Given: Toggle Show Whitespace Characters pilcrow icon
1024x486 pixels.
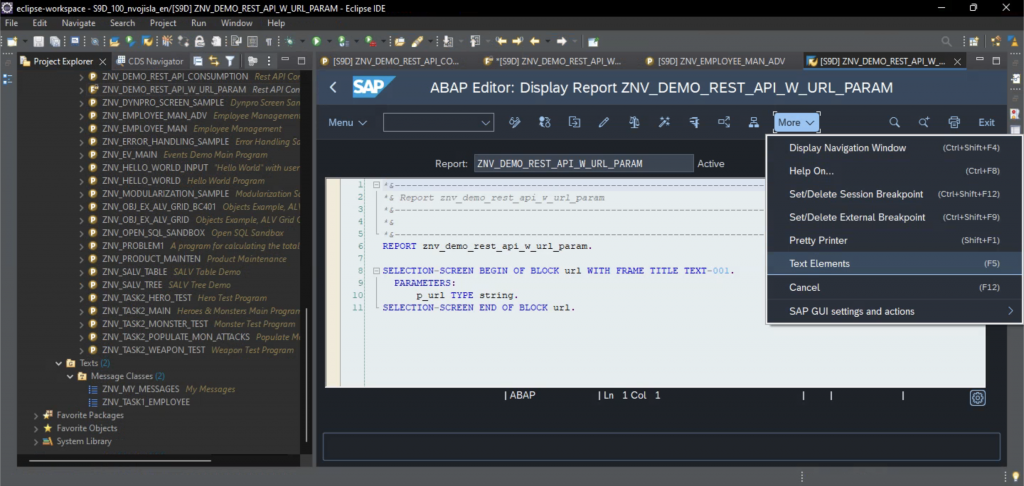Looking at the screenshot, I should [268, 41].
